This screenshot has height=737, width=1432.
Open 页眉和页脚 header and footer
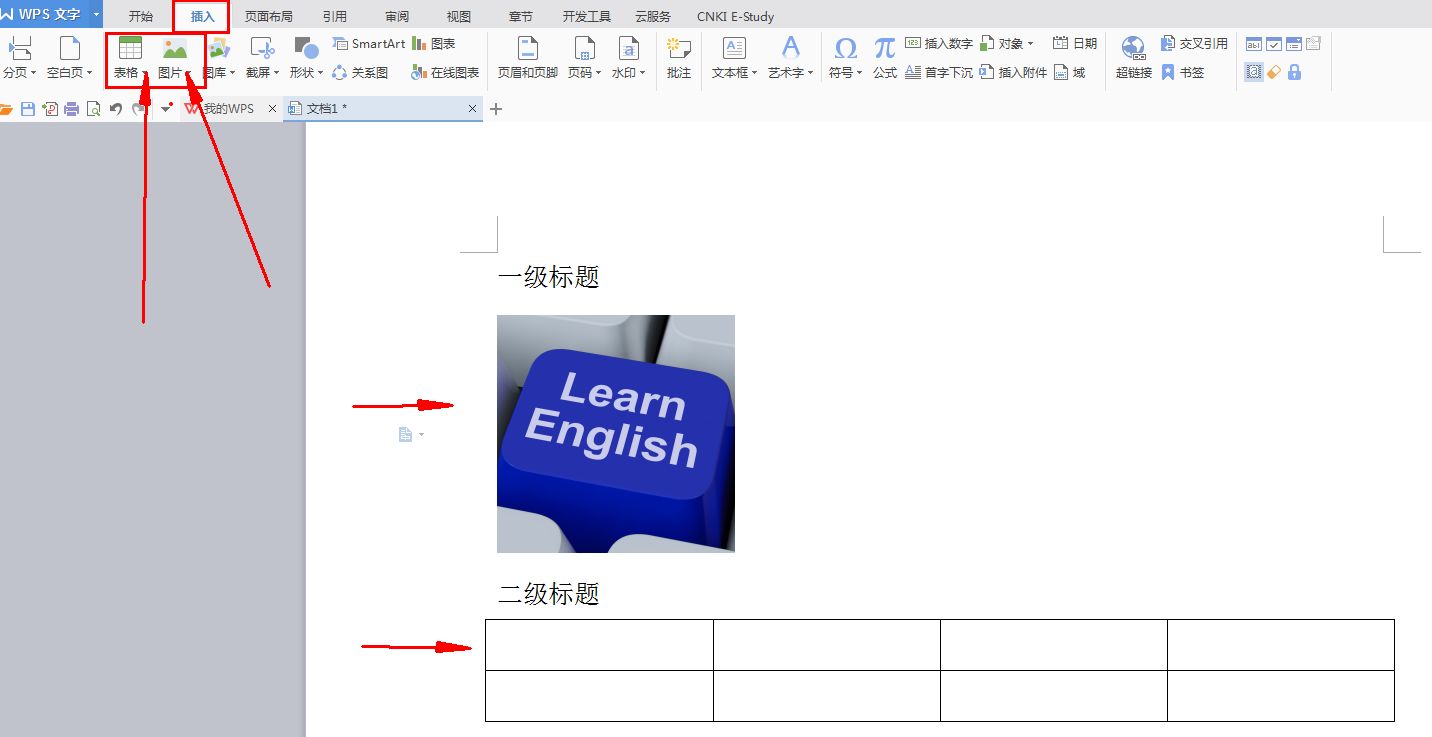coord(528,57)
